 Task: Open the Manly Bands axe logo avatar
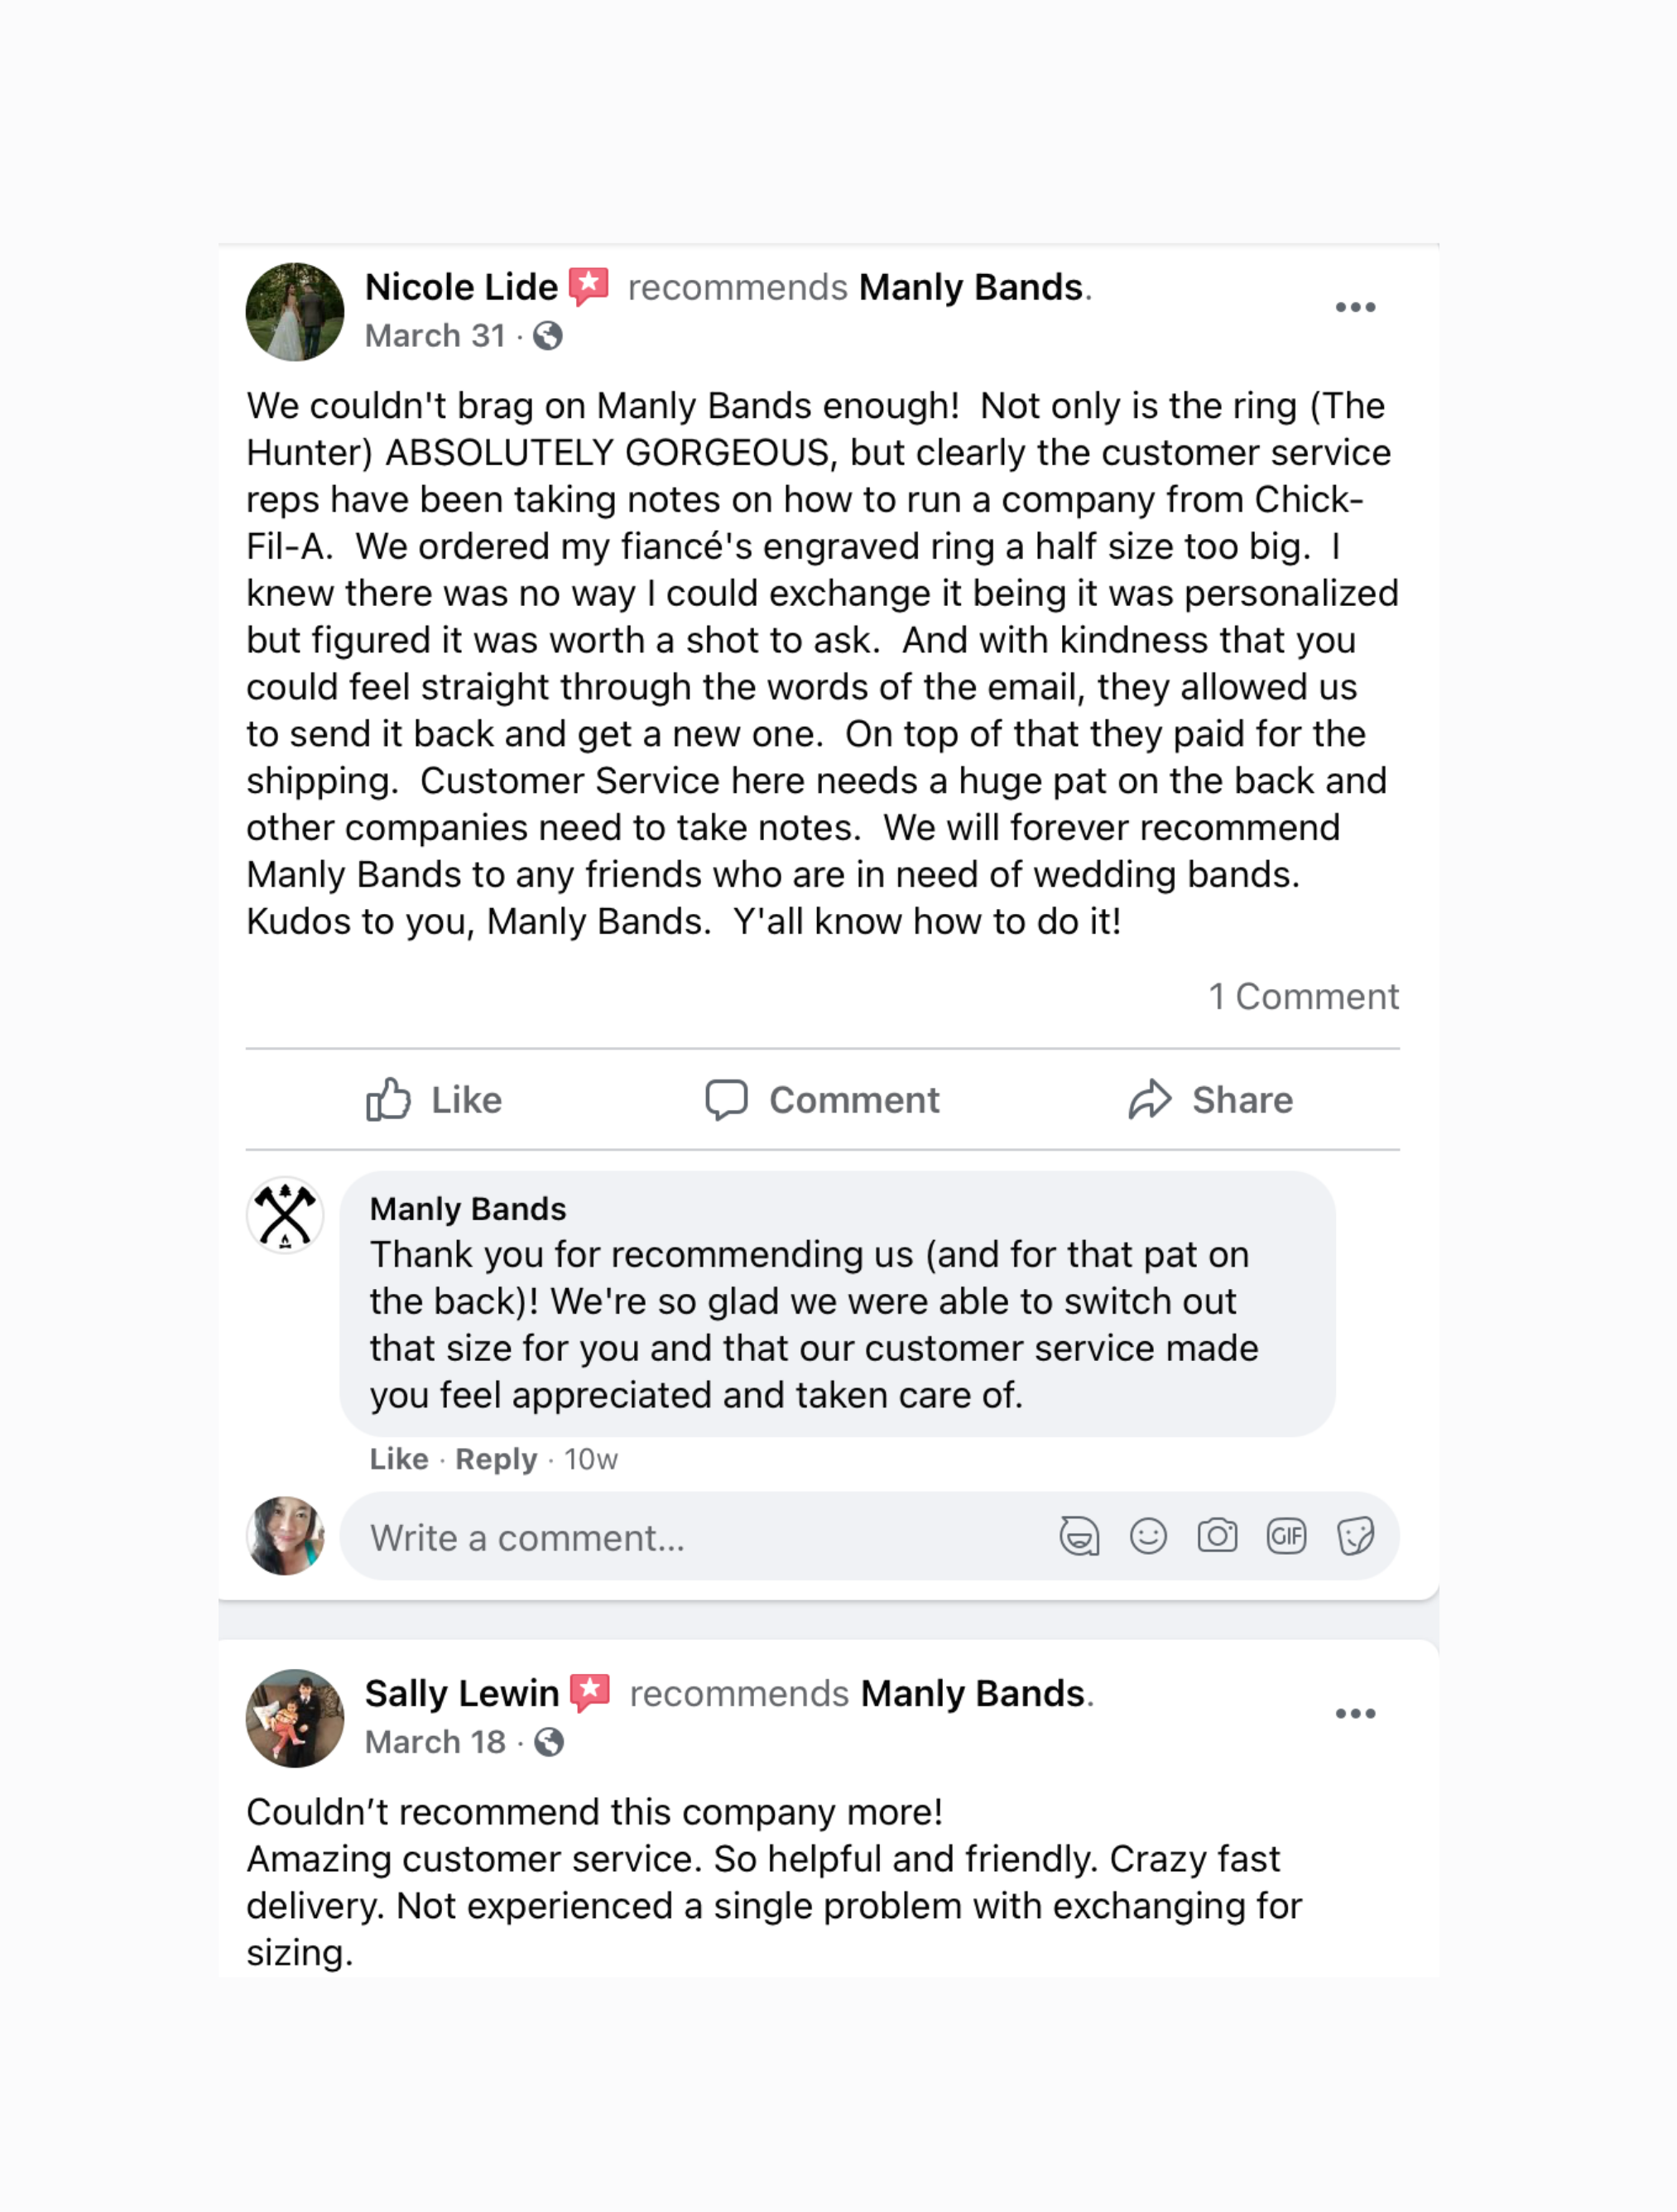pos(285,1215)
